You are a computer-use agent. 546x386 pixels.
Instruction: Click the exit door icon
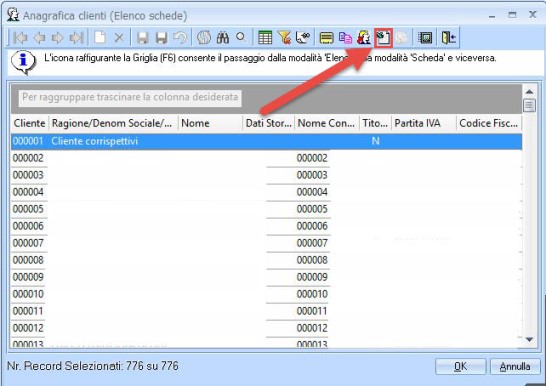coord(448,38)
